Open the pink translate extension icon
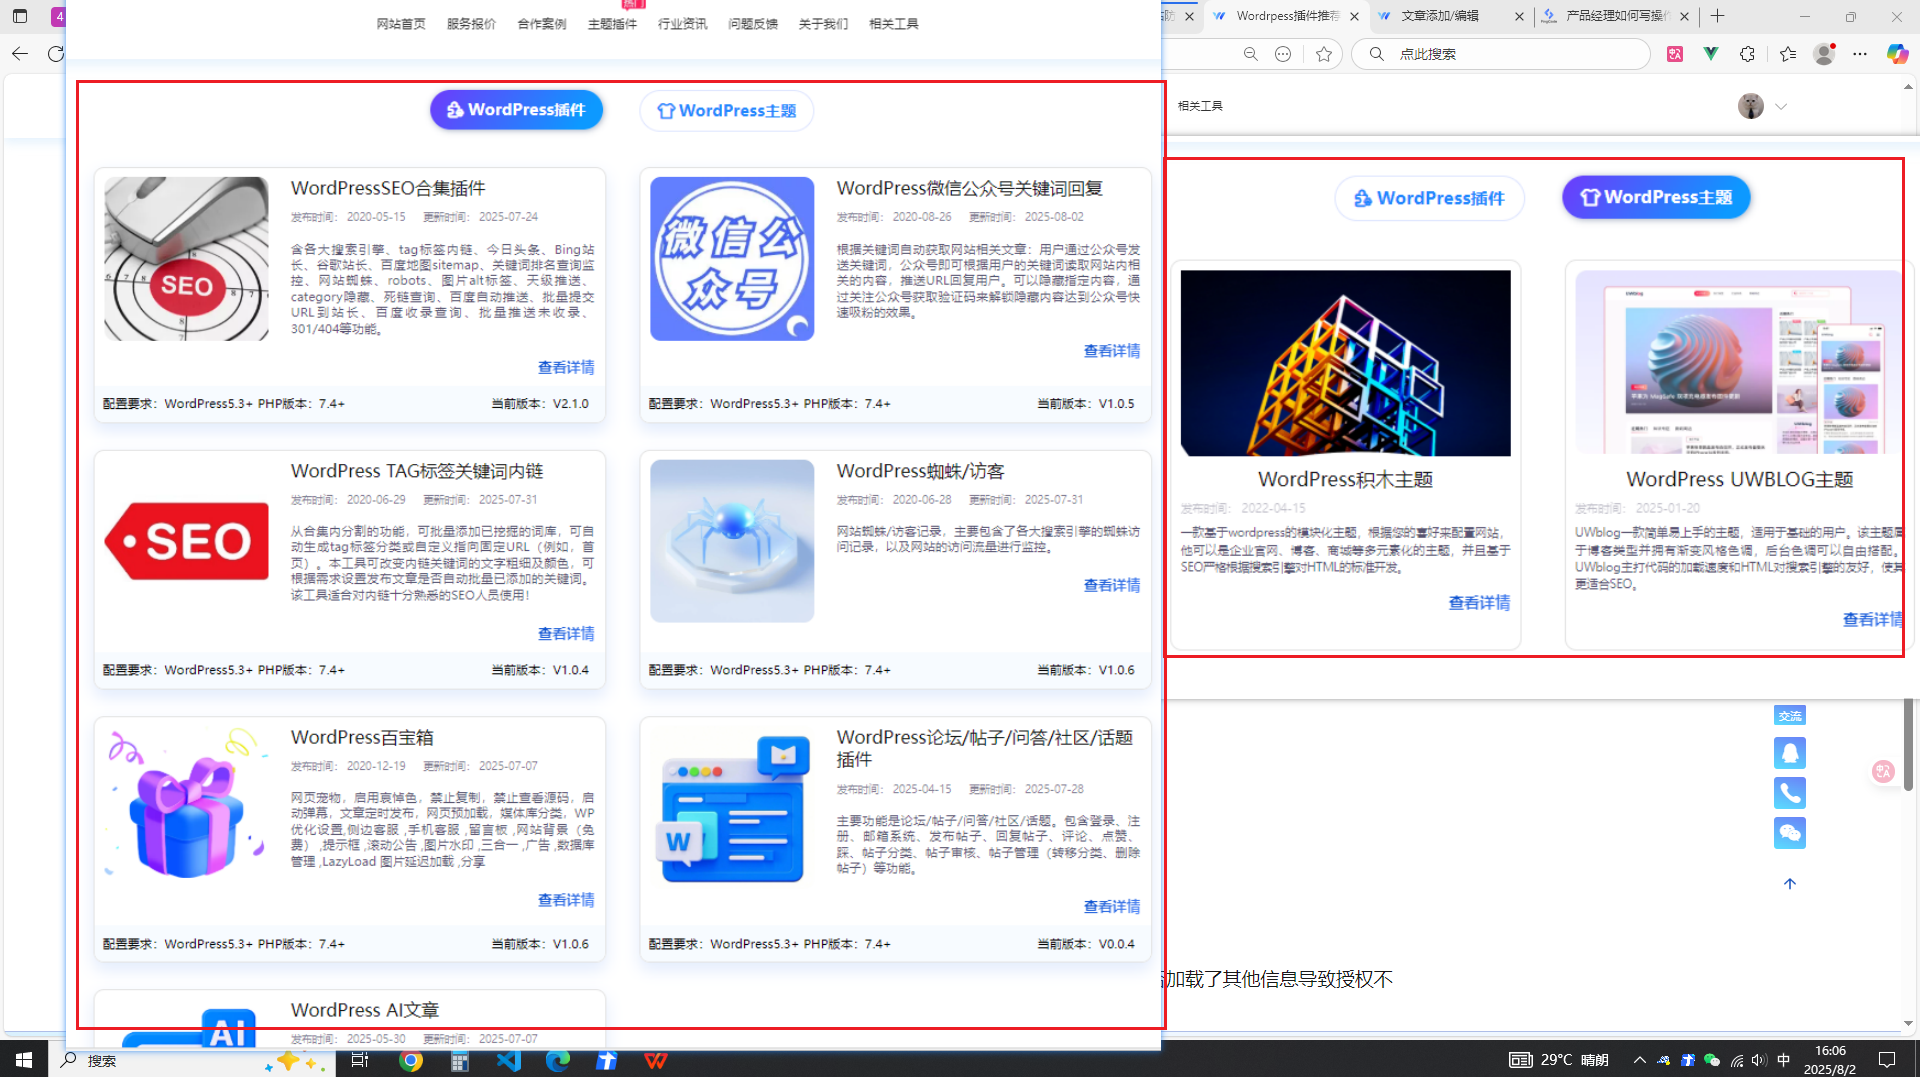1920x1077 pixels. click(x=1675, y=54)
